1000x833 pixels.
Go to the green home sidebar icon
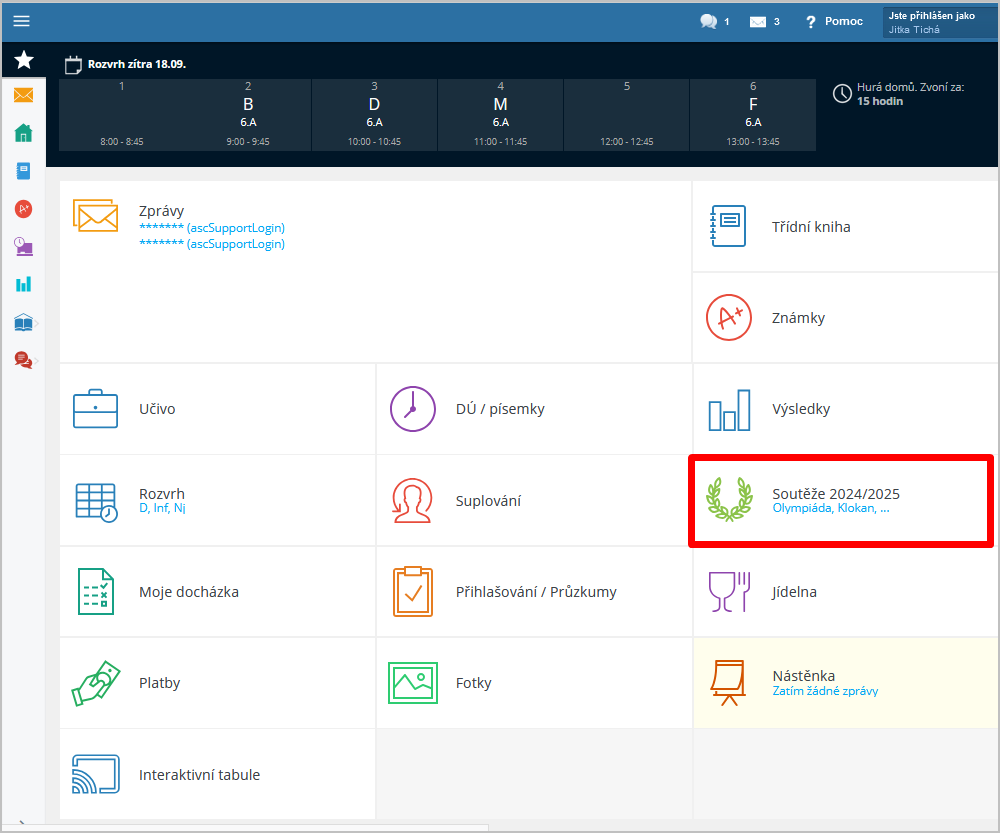[x=24, y=133]
